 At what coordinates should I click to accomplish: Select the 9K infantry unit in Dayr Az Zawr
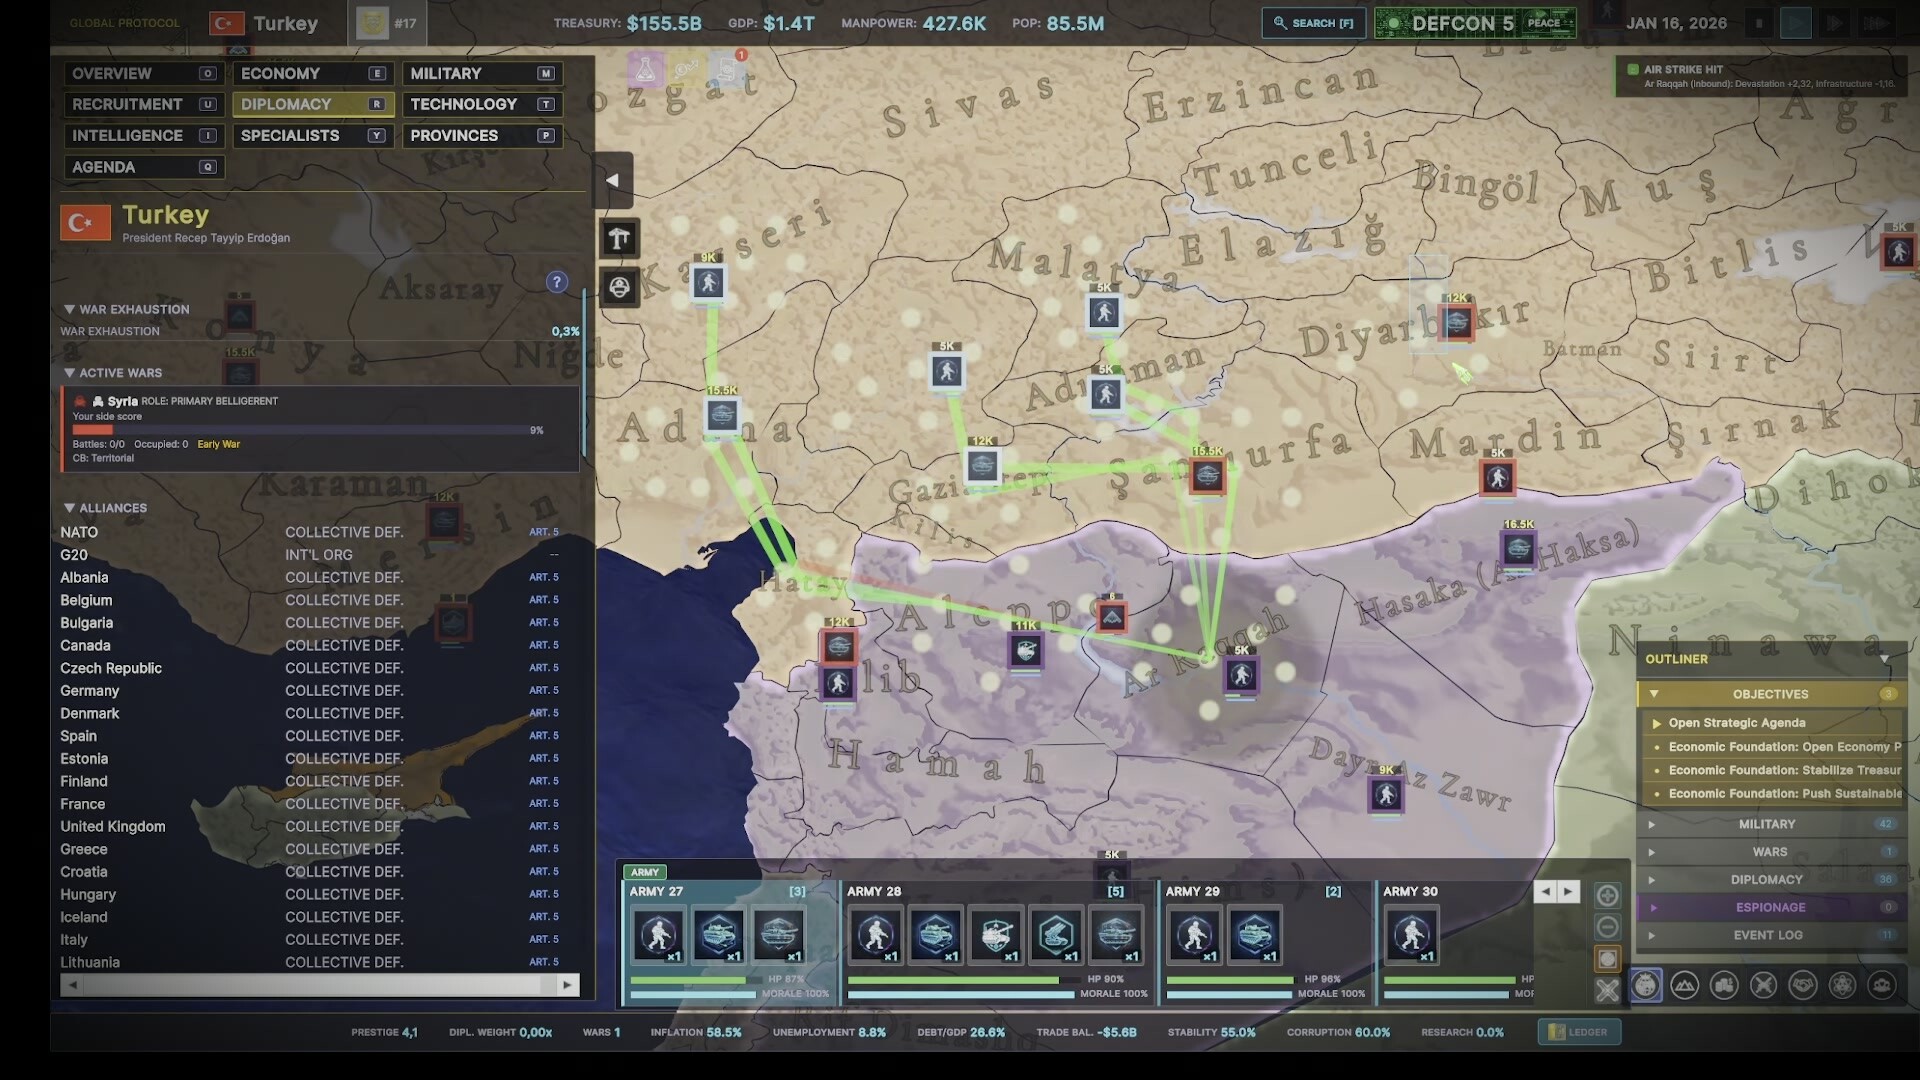(x=1386, y=795)
